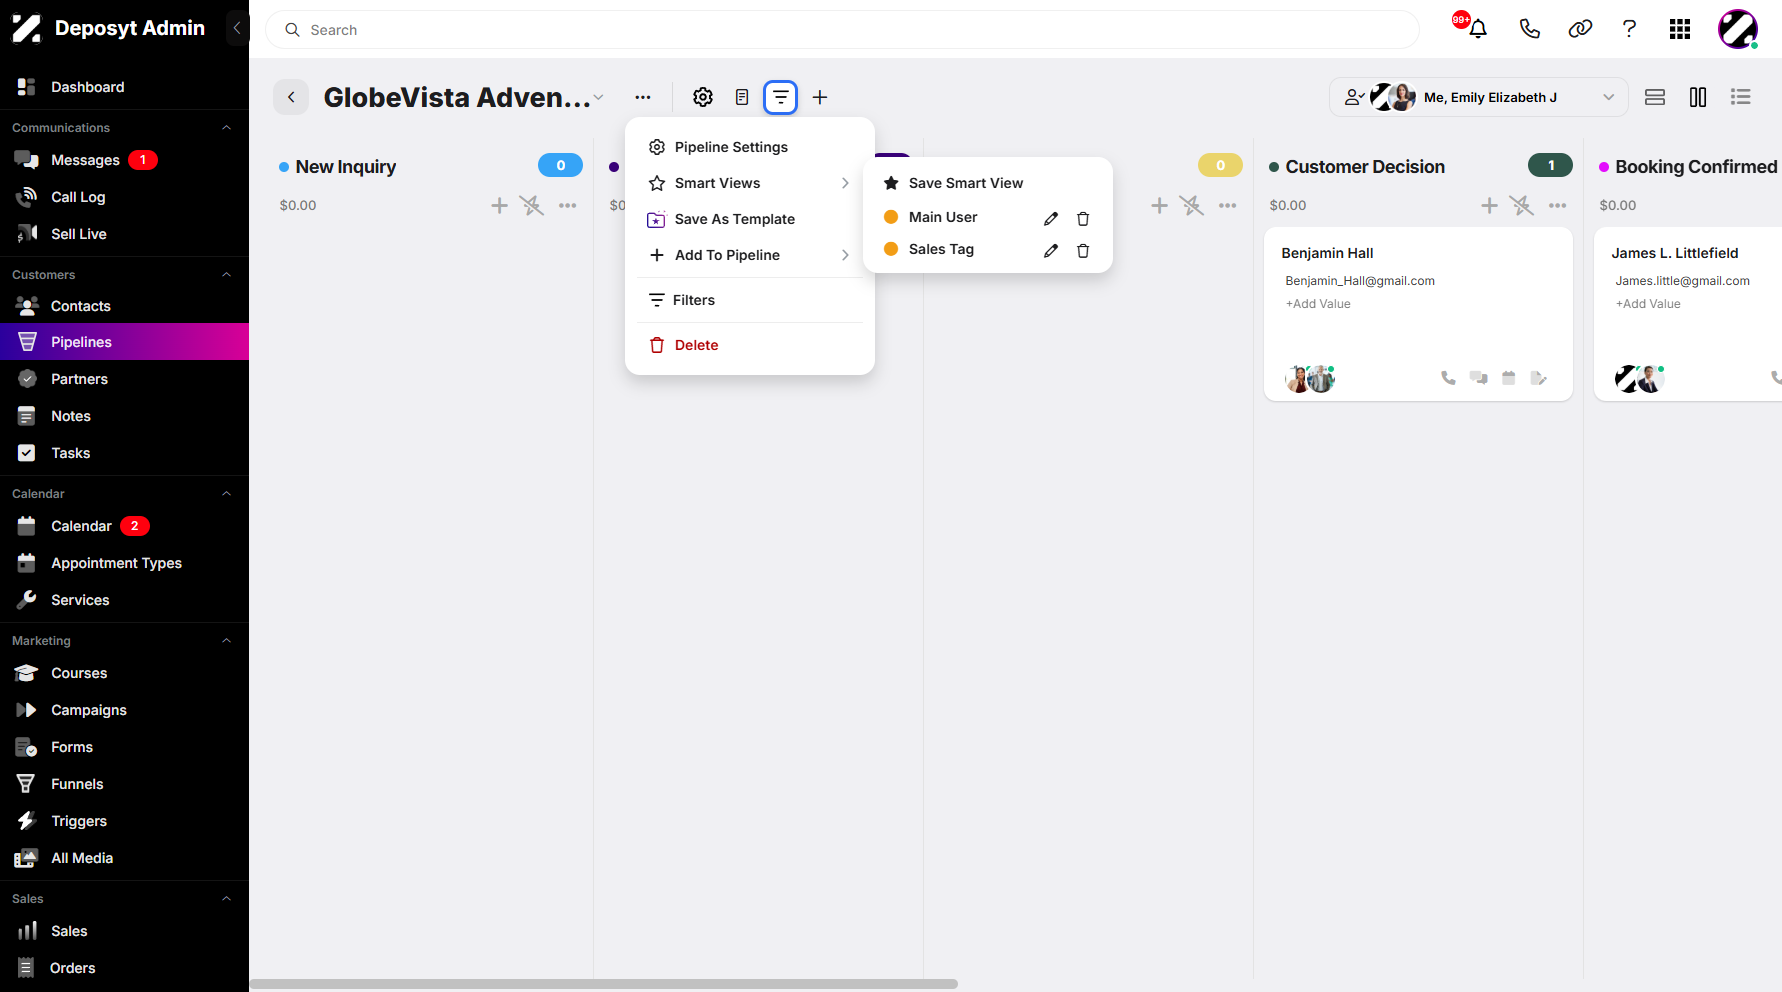Collapse the Communications section

click(x=226, y=128)
